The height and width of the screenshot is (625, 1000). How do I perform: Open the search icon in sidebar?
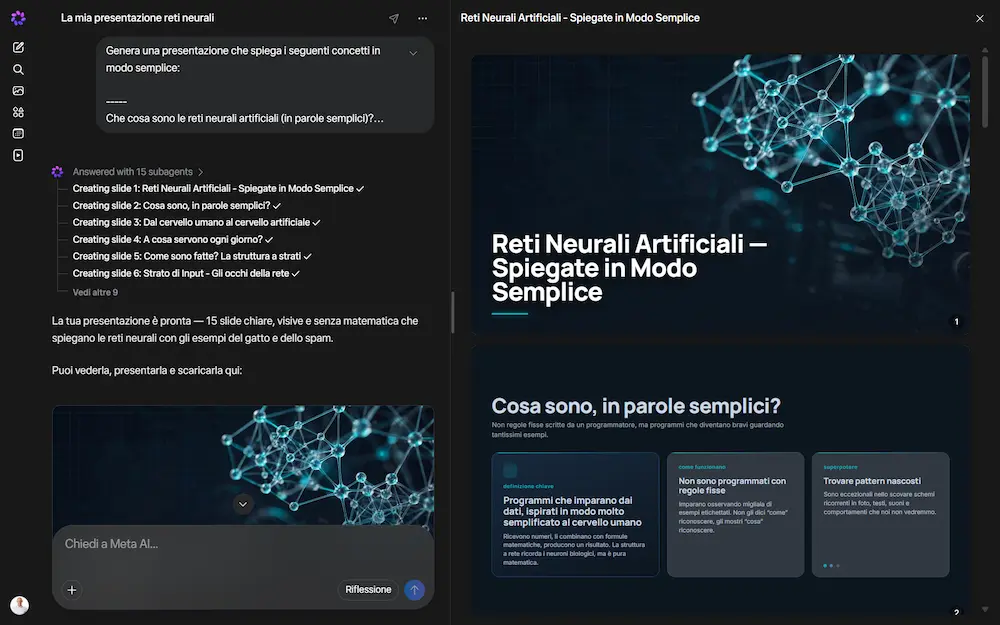(18, 70)
